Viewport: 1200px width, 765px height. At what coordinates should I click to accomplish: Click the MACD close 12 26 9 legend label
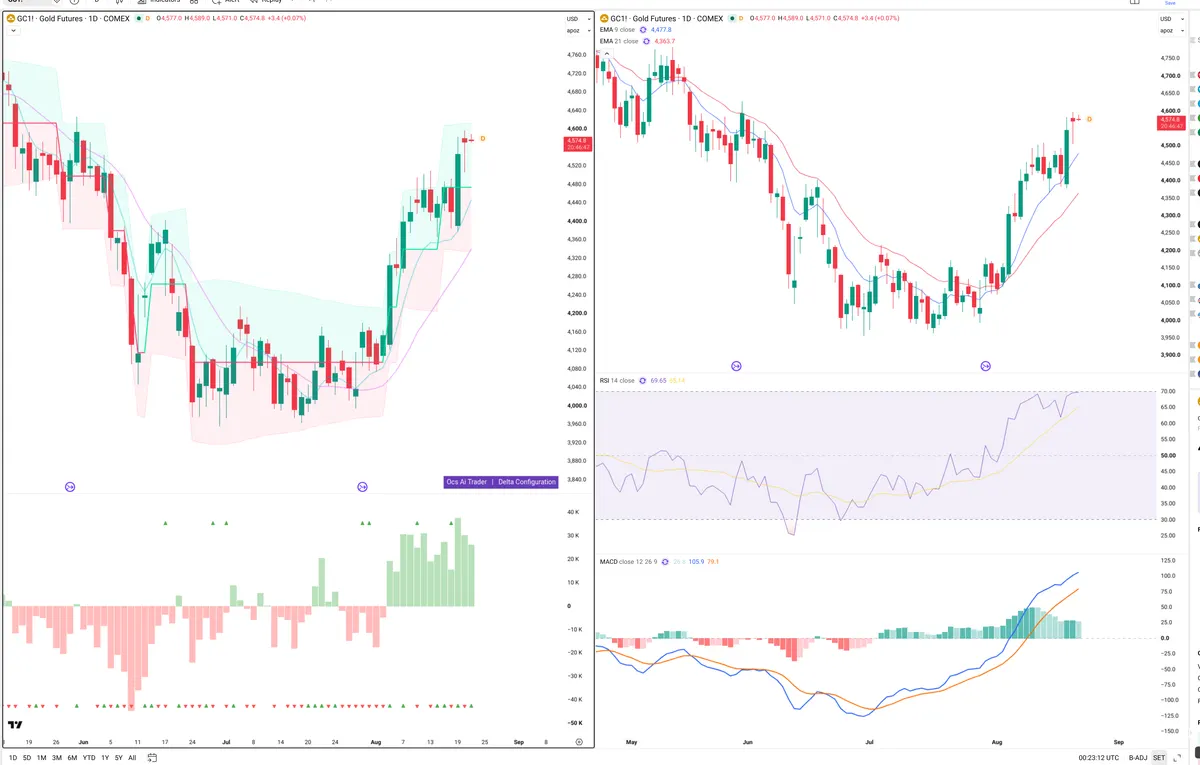click(x=628, y=561)
